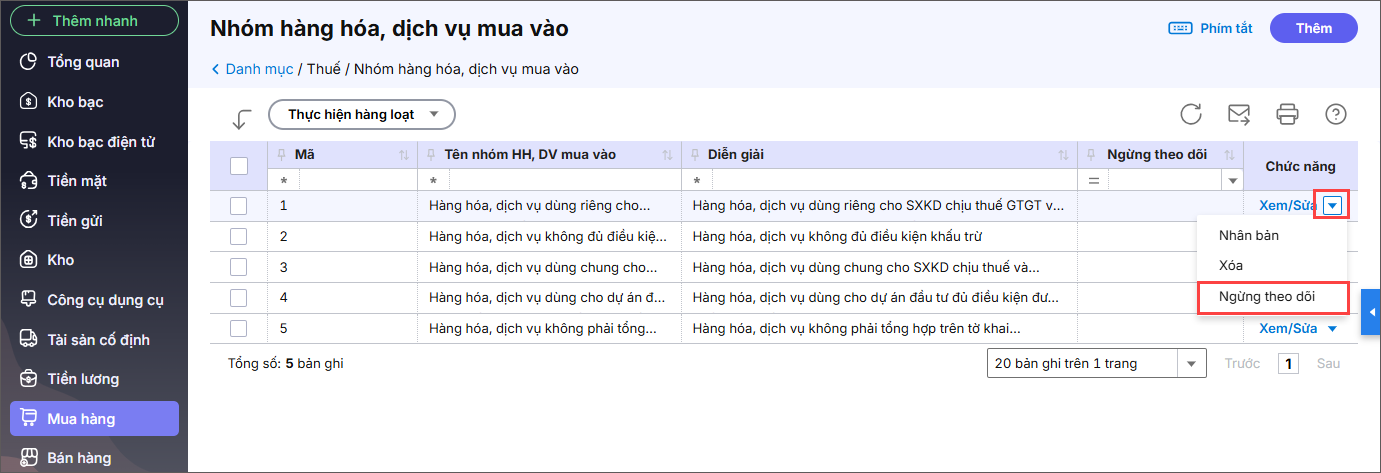Screen dimensions: 1381x473
Task: Click the Kho bạc điện tử sidebar icon
Action: [29, 142]
